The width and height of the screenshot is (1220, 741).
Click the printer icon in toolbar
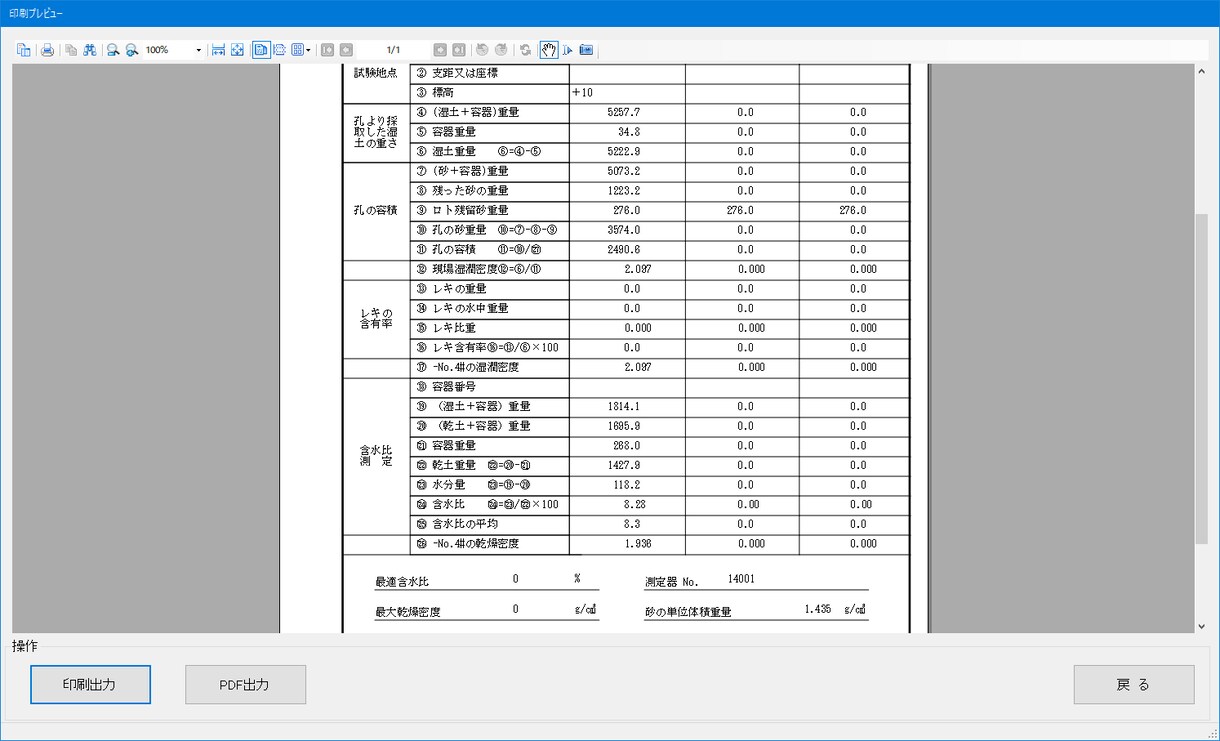(x=47, y=50)
